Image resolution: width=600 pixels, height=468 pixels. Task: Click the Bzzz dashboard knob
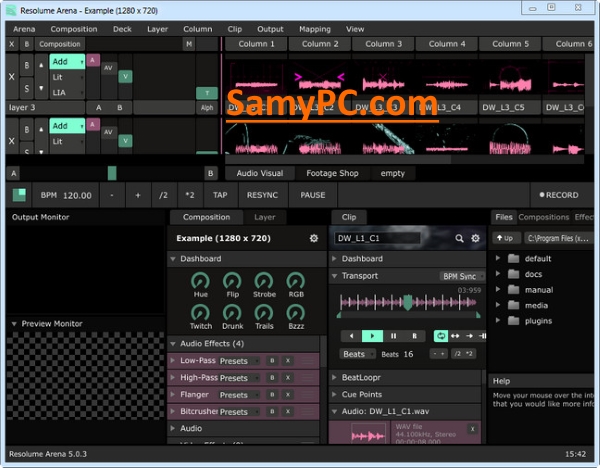pos(296,313)
